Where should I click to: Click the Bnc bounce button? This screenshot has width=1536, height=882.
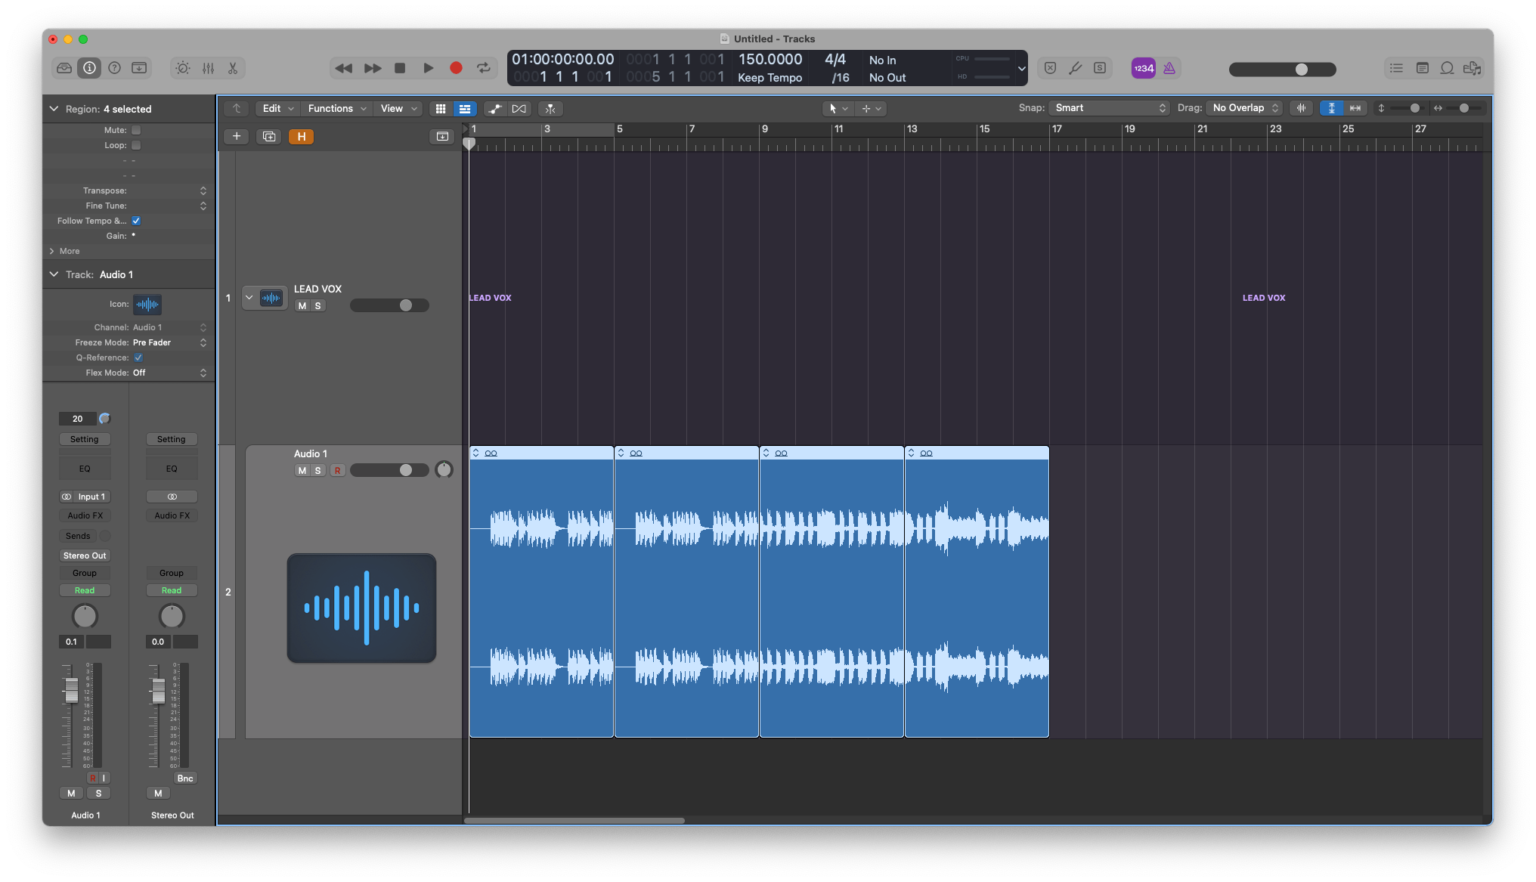click(185, 778)
